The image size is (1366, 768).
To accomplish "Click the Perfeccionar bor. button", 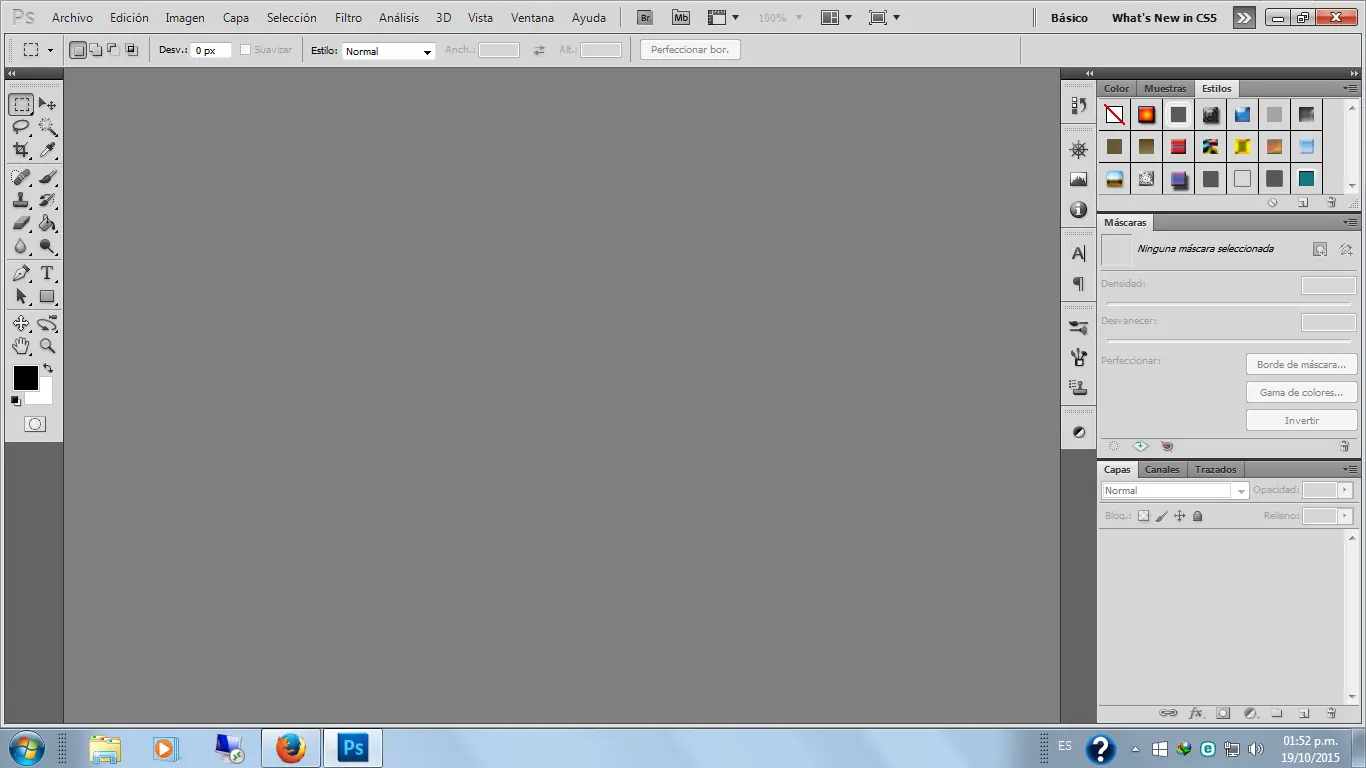I will [x=690, y=50].
